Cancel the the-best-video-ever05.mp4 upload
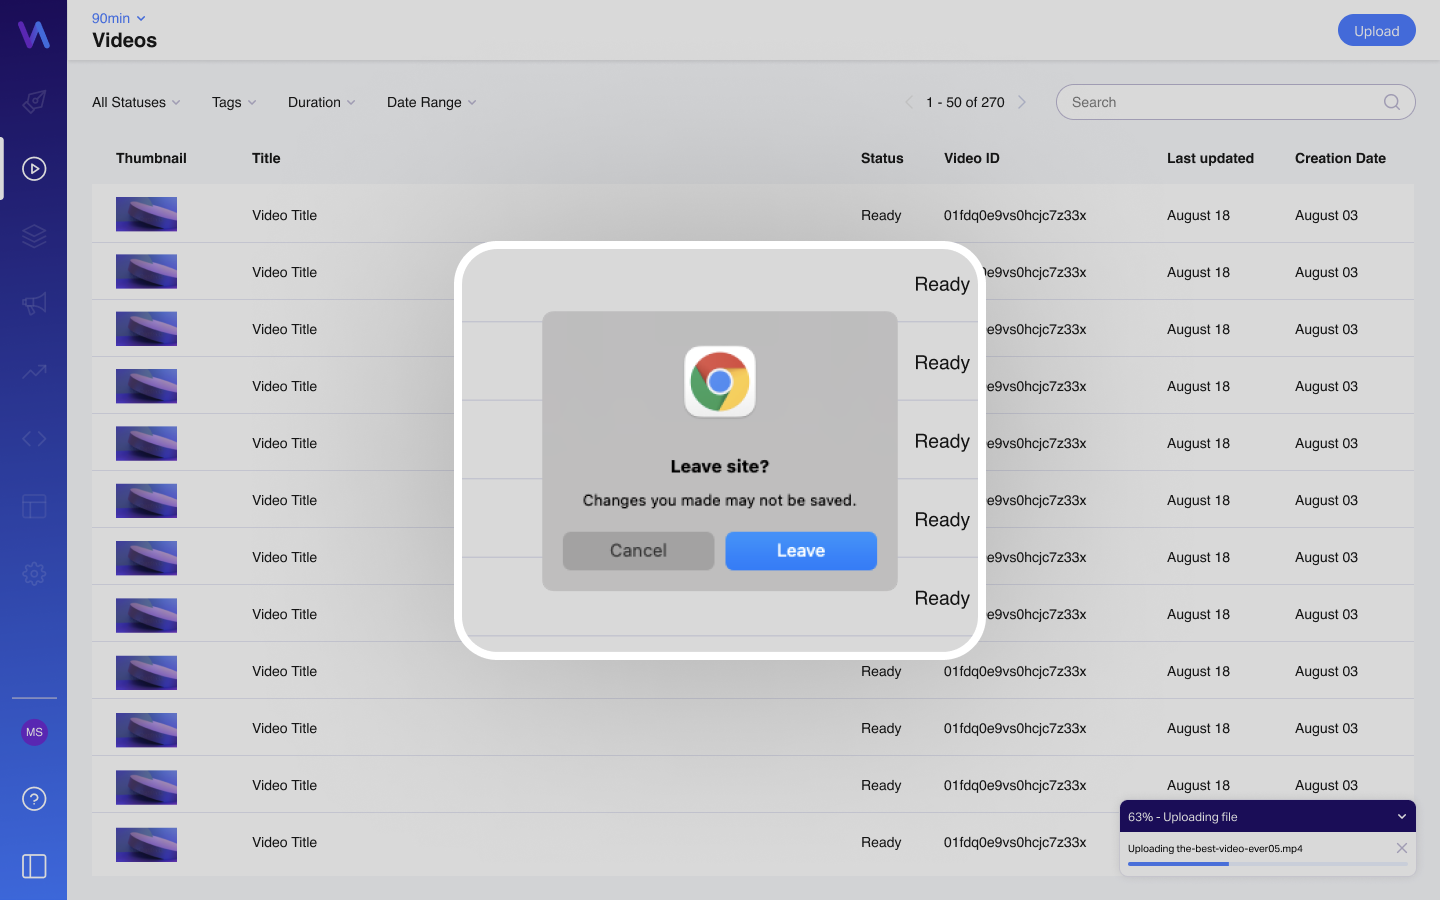Image resolution: width=1440 pixels, height=900 pixels. [1402, 848]
